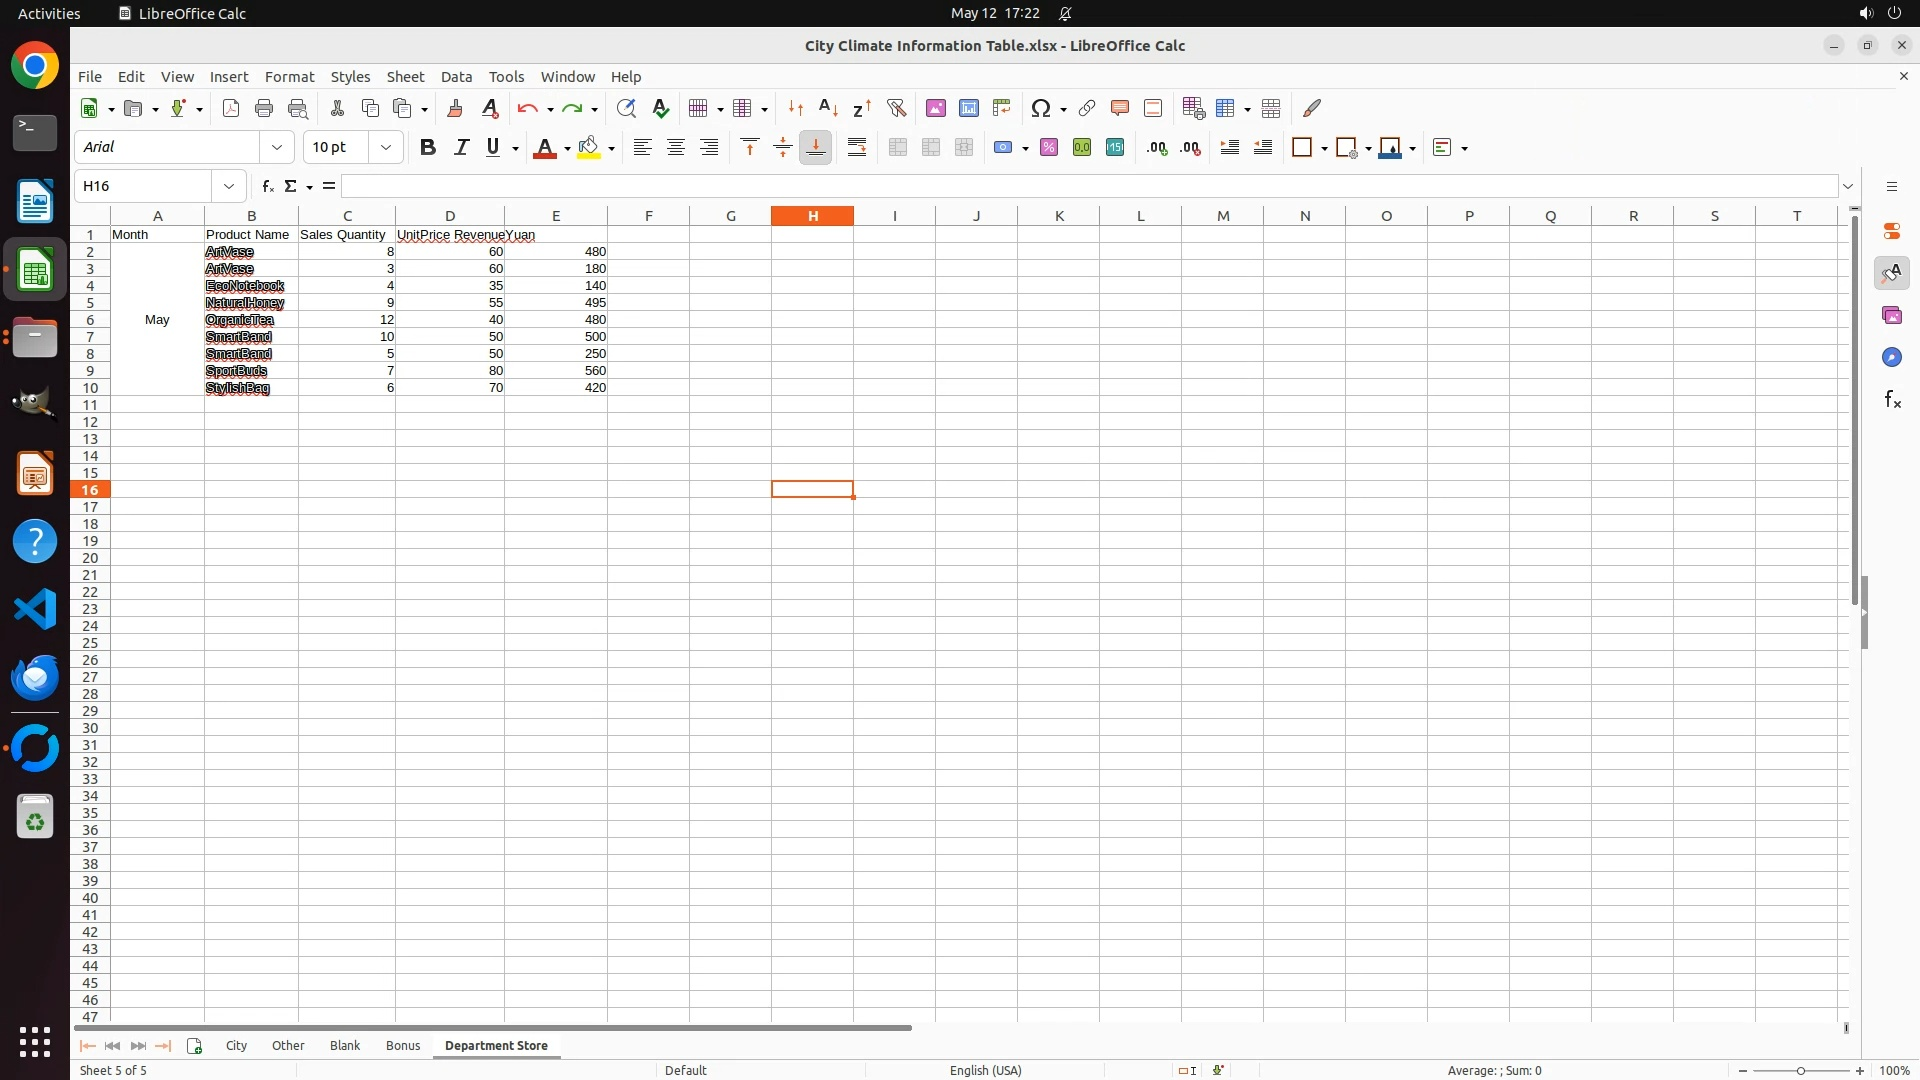Click the zoom slider handle
Viewport: 1920px width, 1080px height.
click(1801, 1070)
